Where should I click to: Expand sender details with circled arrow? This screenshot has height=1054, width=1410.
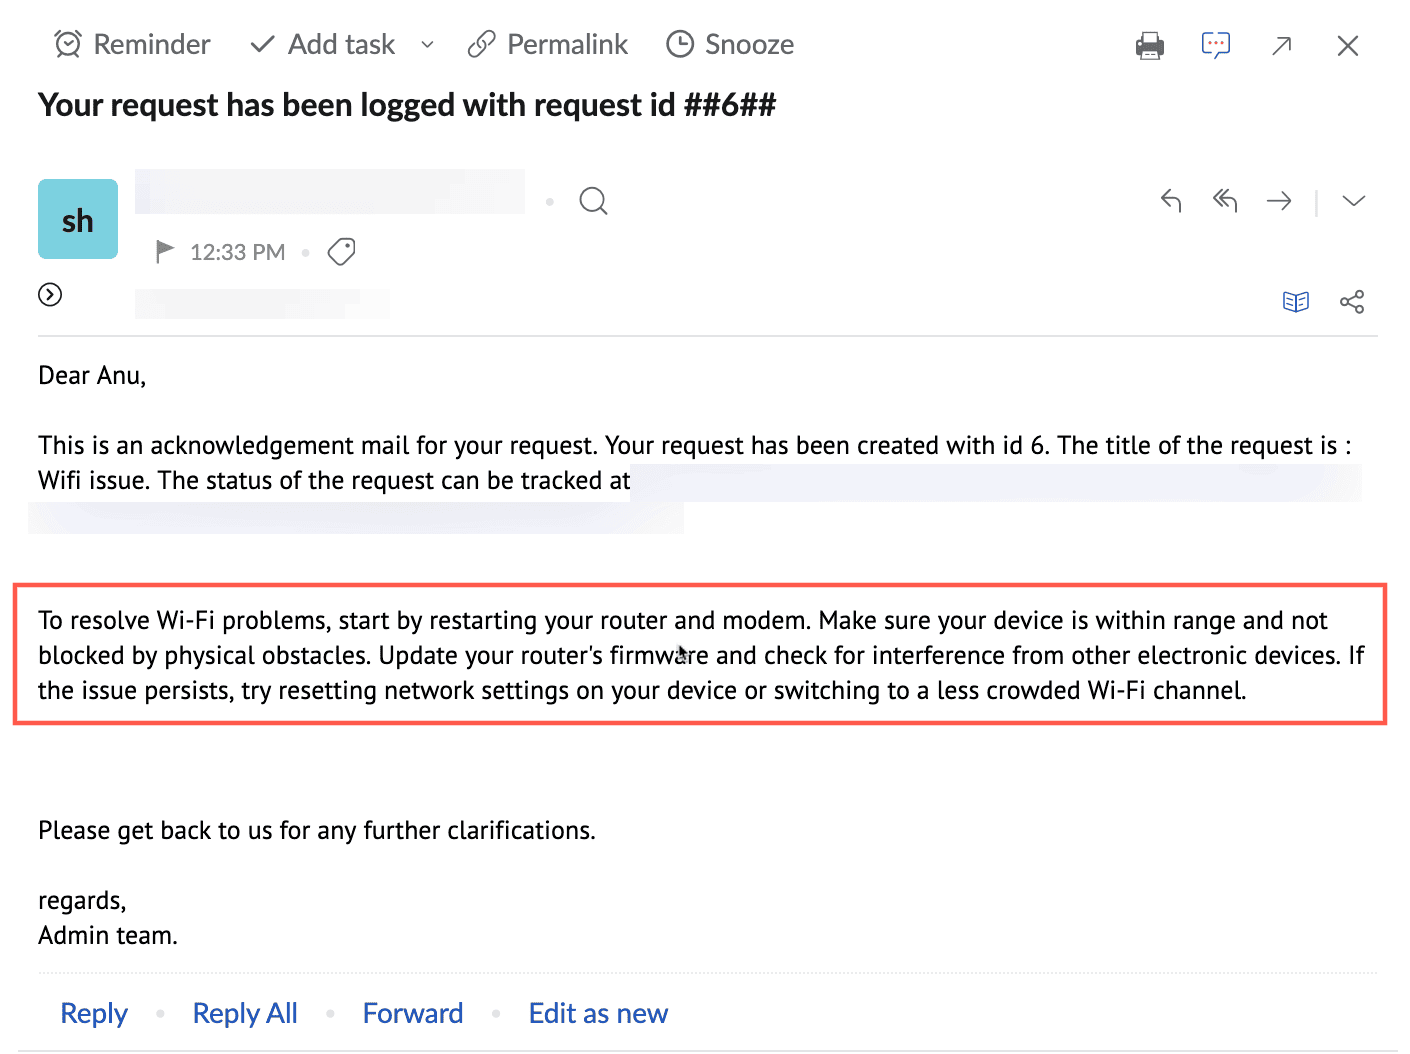(x=50, y=294)
